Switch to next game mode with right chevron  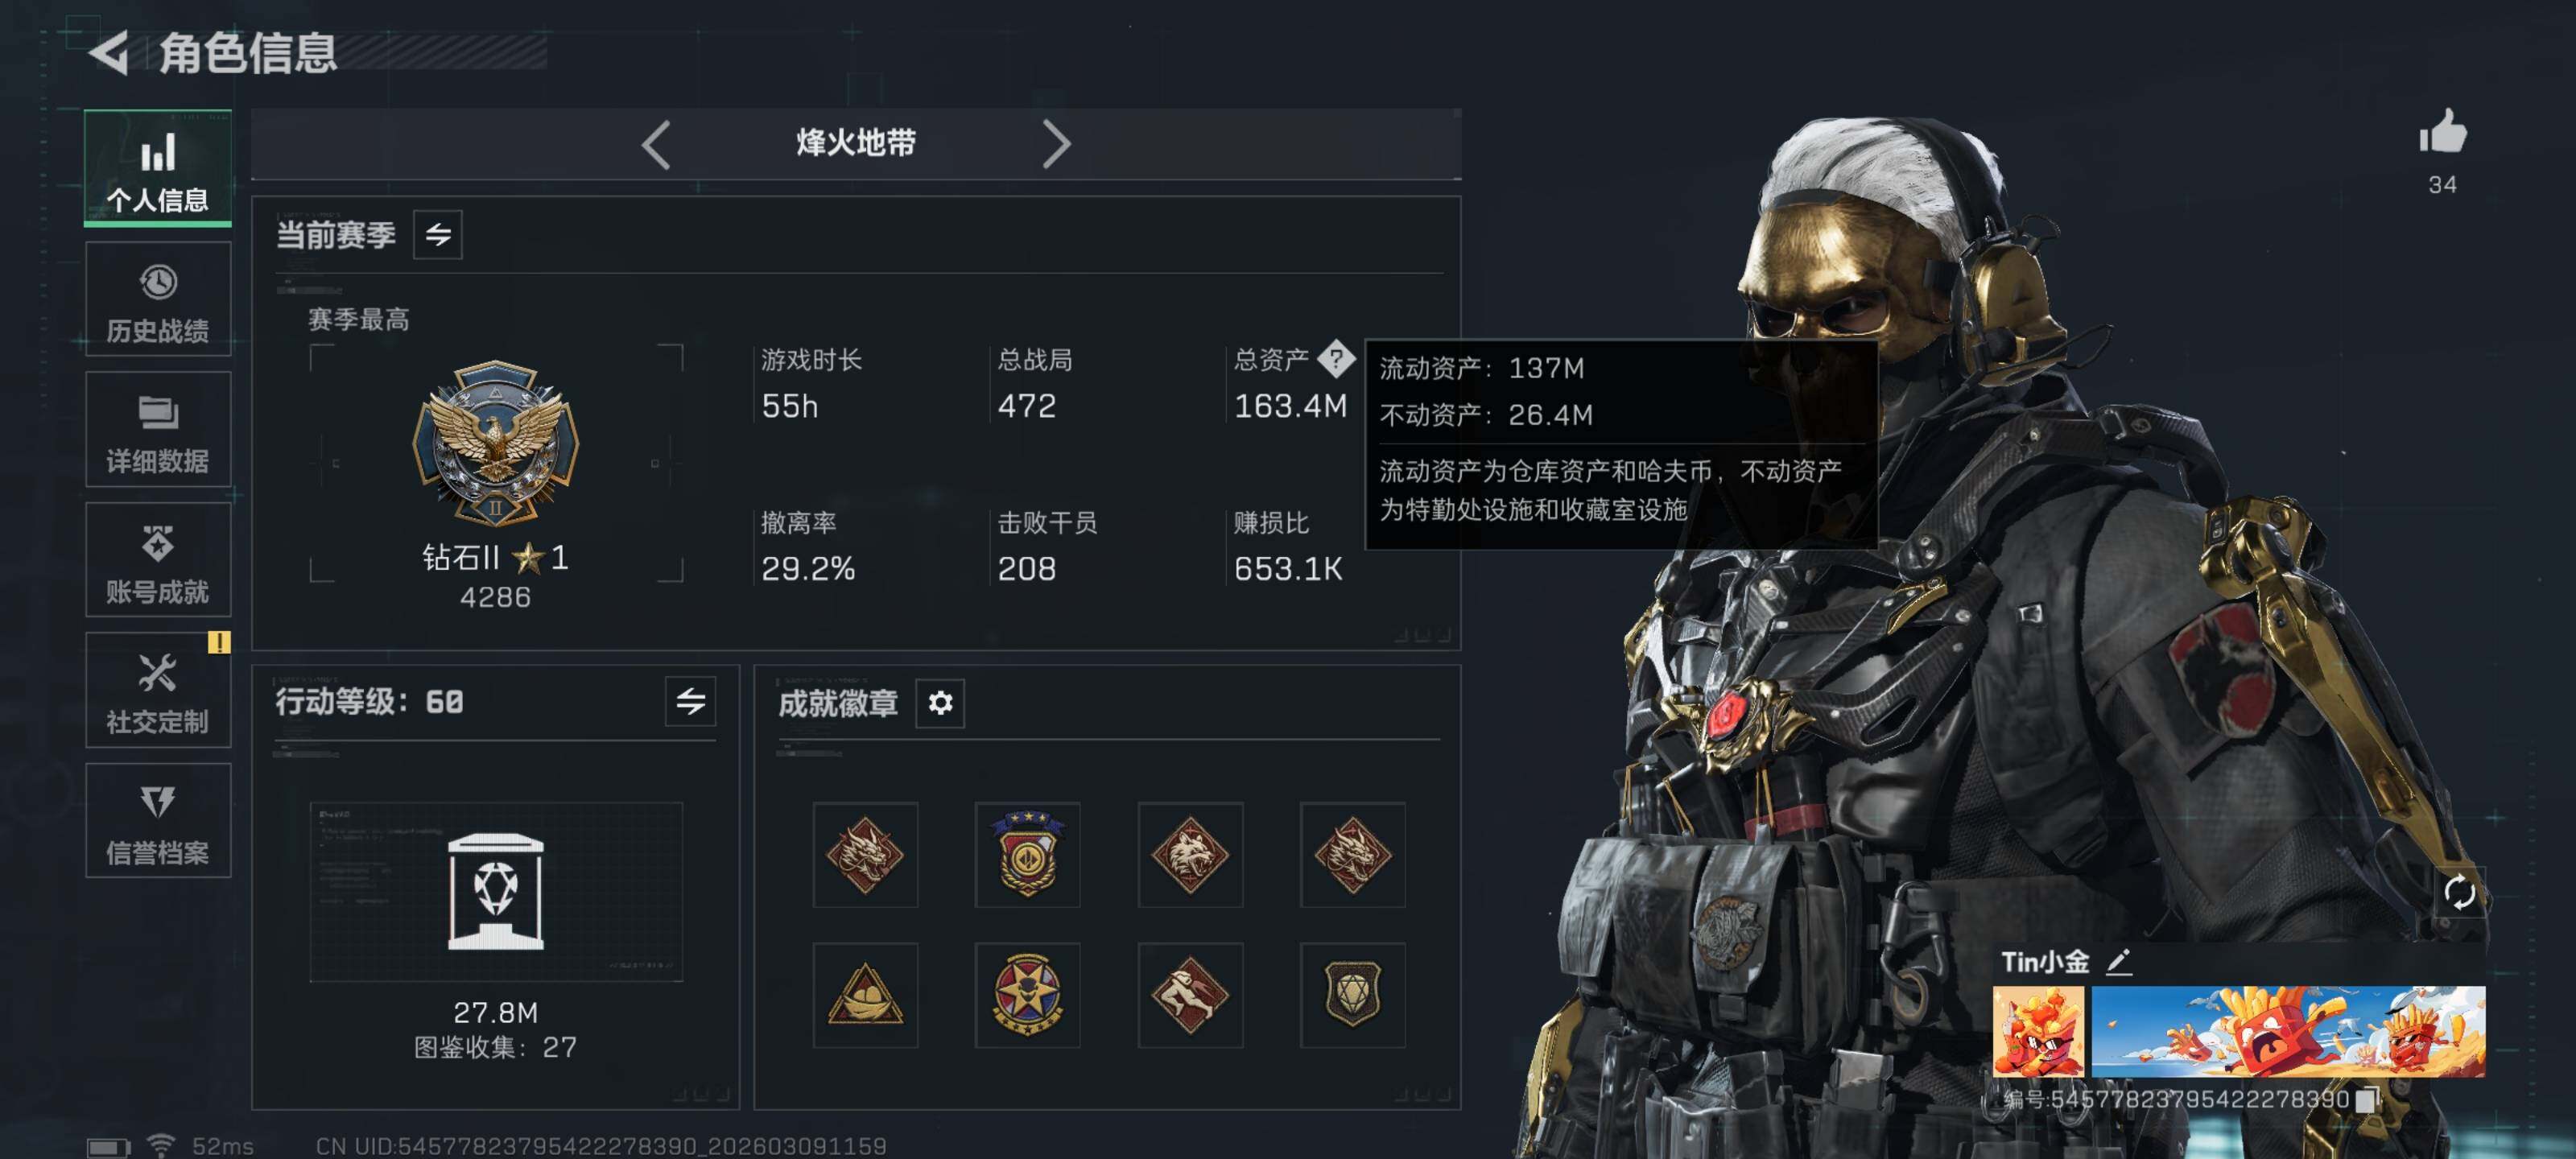[1056, 144]
